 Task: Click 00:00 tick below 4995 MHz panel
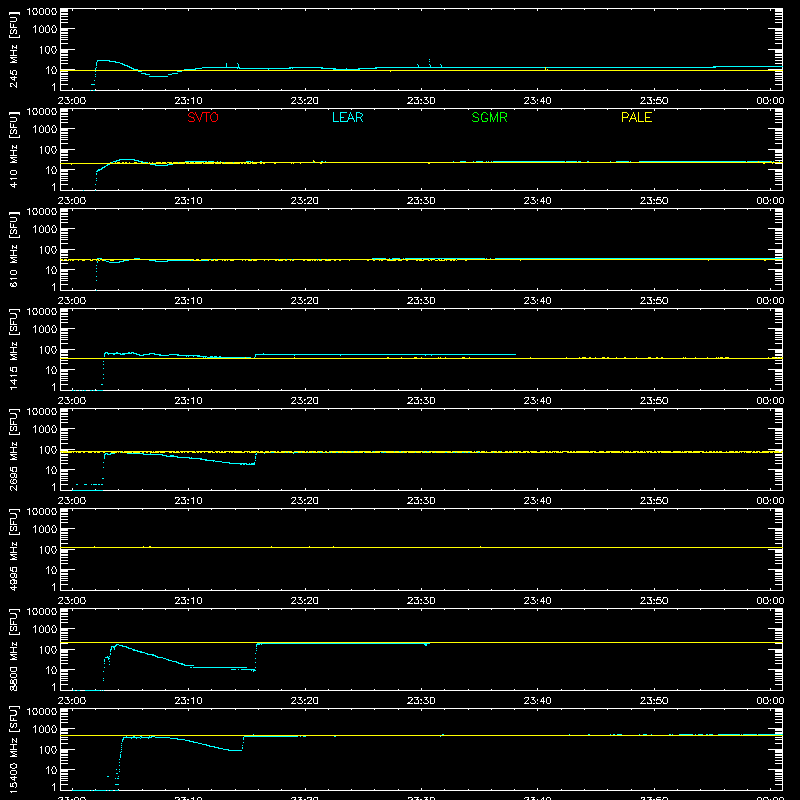[x=770, y=601]
